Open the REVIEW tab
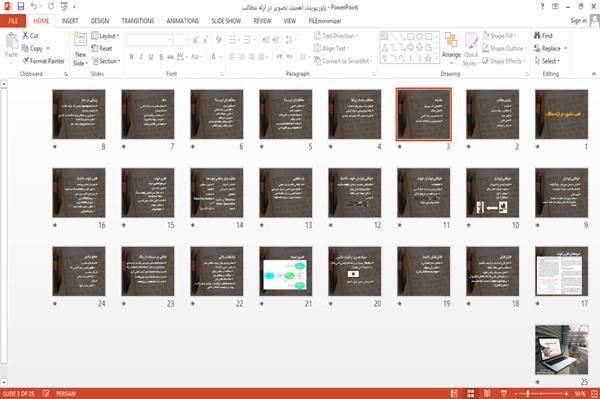The height and width of the screenshot is (399, 600). pos(262,21)
